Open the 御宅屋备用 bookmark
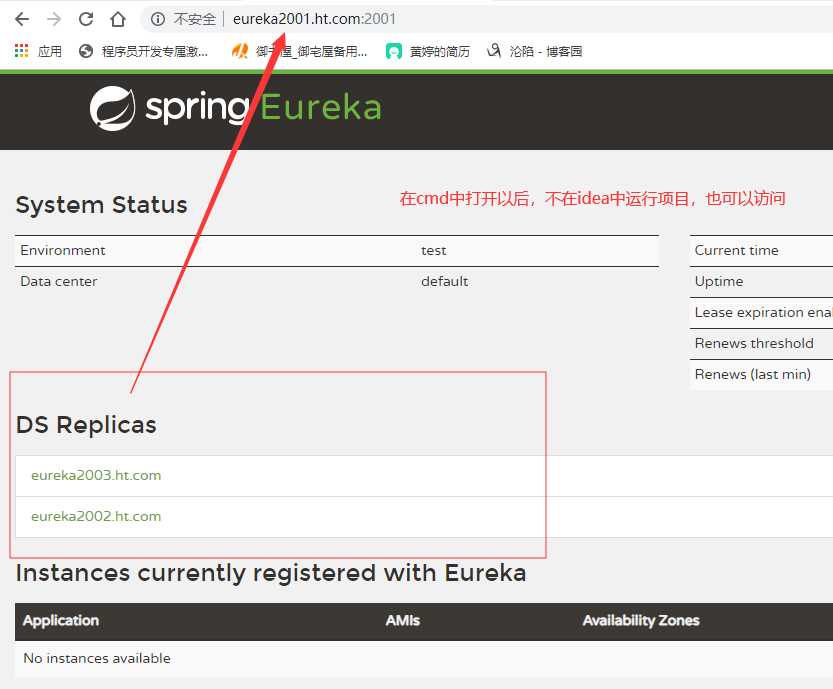The height and width of the screenshot is (689, 833). 299,51
